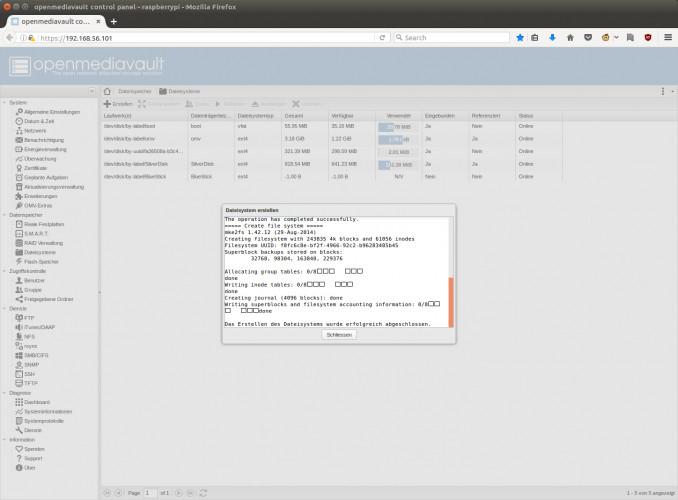Collapse the Zugriffskontrolle tree group
This screenshot has height=500, width=678.
pos(4,271)
